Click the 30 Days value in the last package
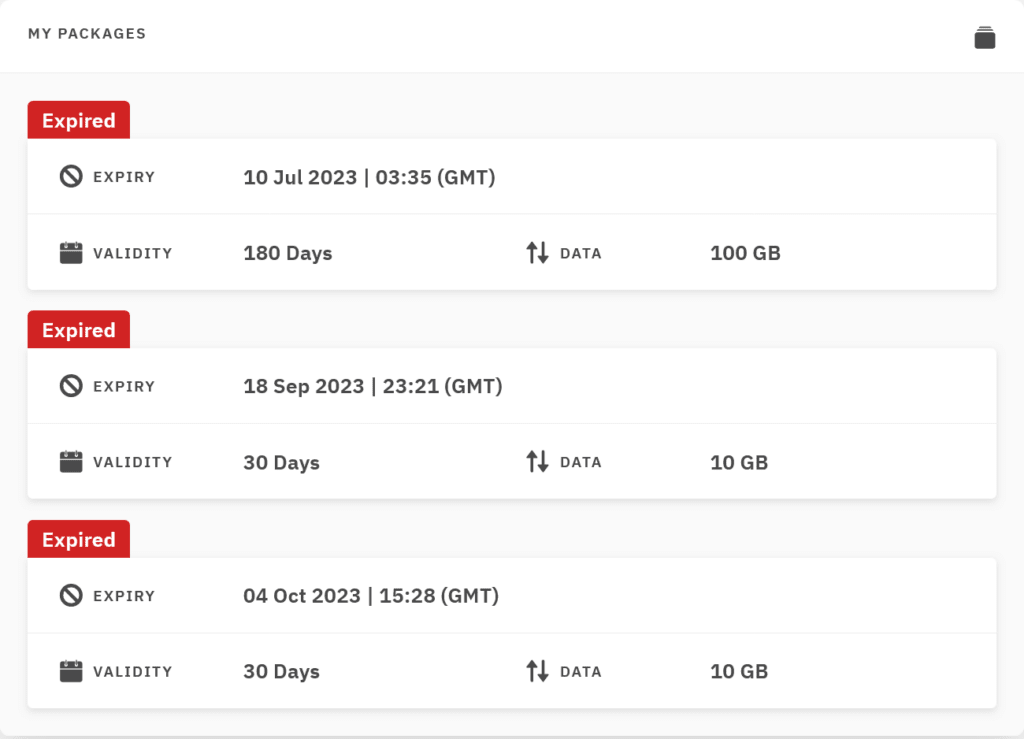This screenshot has width=1024, height=739. click(281, 672)
